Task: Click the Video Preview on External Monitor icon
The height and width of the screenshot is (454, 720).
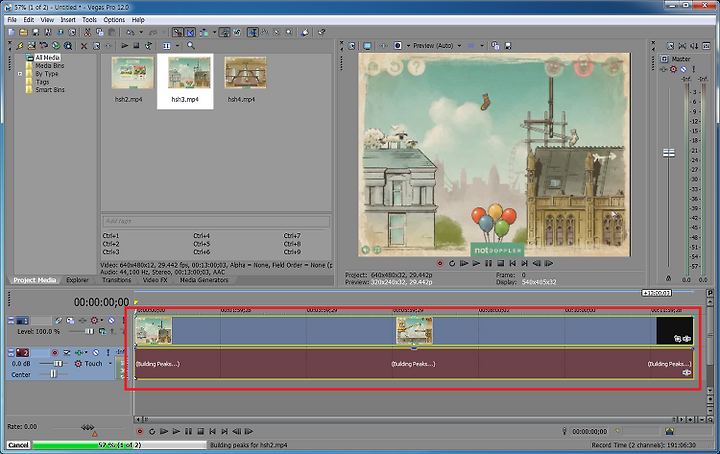Action: [x=367, y=45]
